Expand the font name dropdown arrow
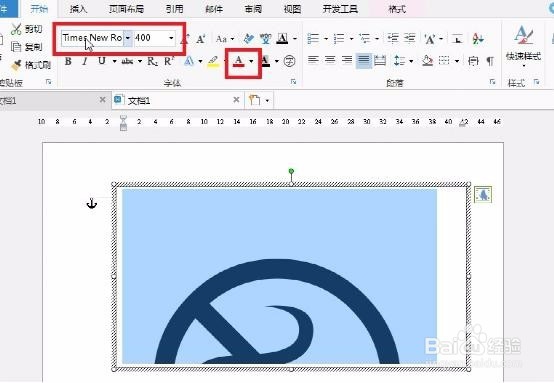The width and height of the screenshot is (554, 383). click(x=128, y=38)
